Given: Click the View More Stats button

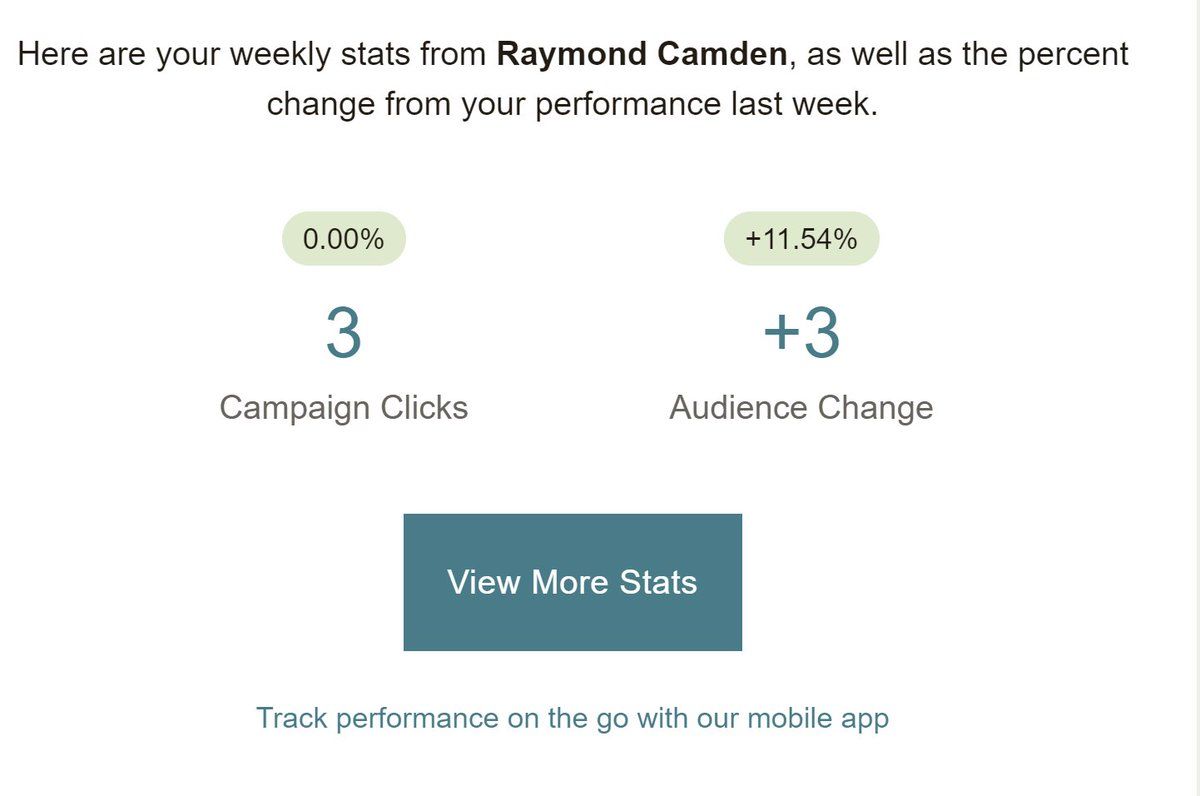Looking at the screenshot, I should point(572,582).
